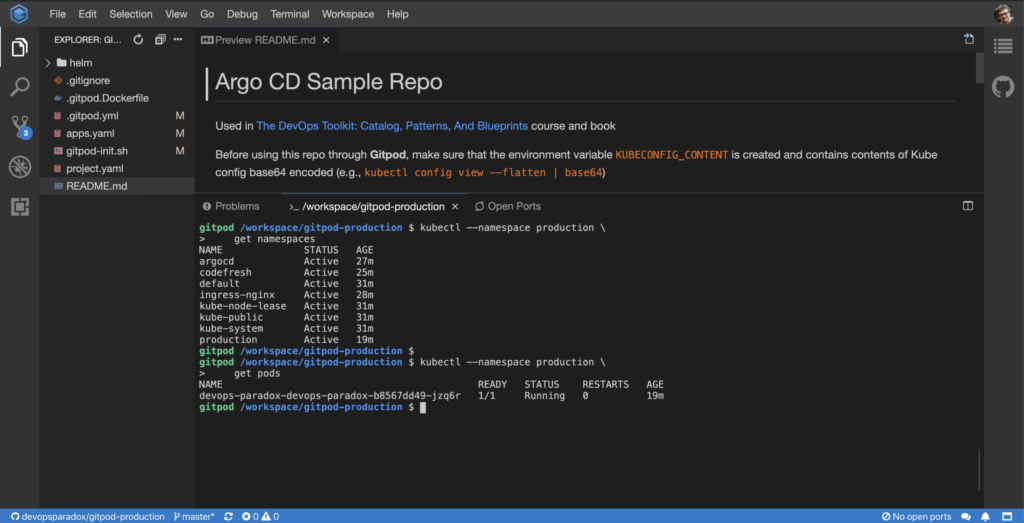Synchronize changes icon in status bar
The width and height of the screenshot is (1024, 523).
coord(228,516)
